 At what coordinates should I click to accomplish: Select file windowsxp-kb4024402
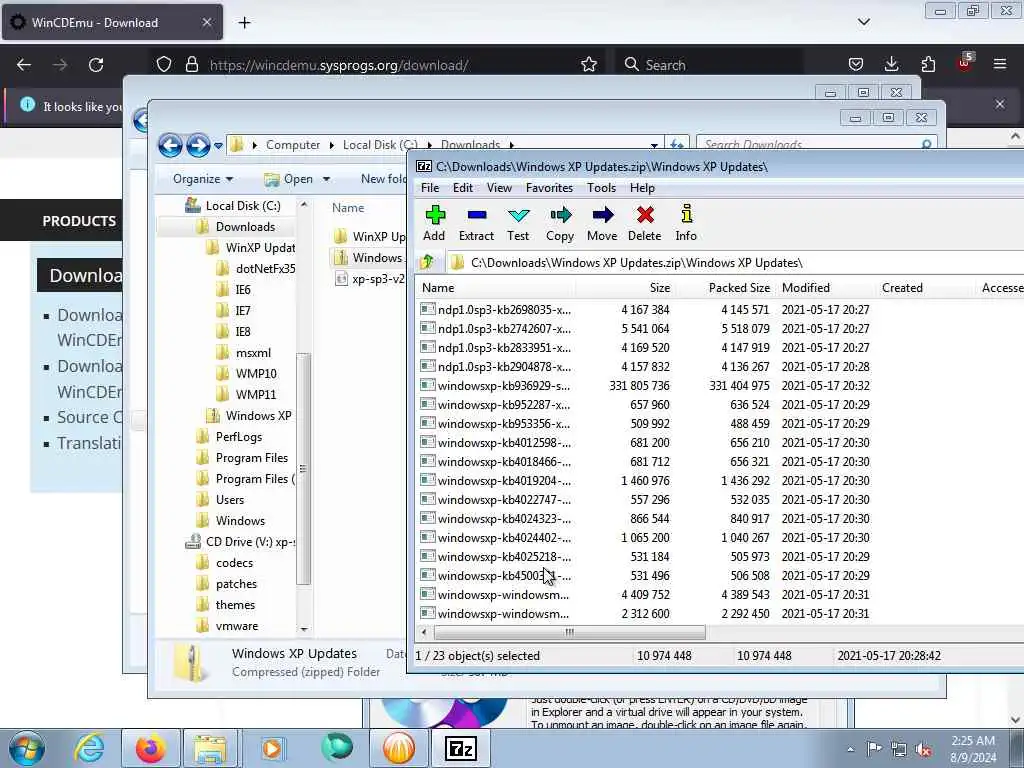(496, 538)
